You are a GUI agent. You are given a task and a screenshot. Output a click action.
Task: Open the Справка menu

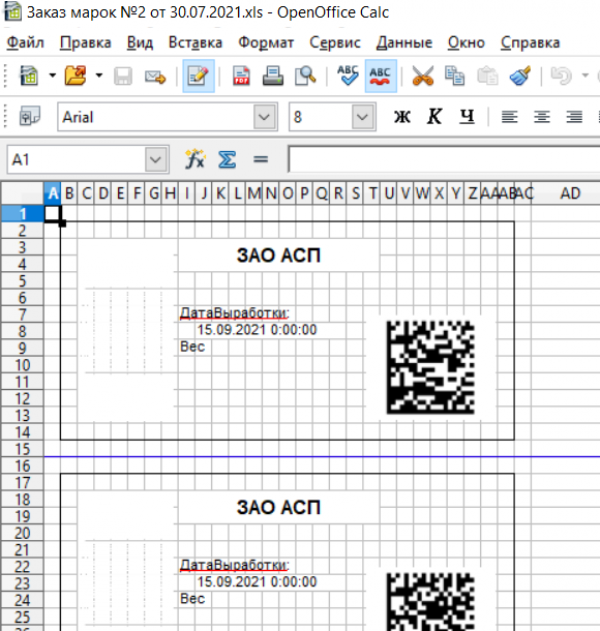530,43
